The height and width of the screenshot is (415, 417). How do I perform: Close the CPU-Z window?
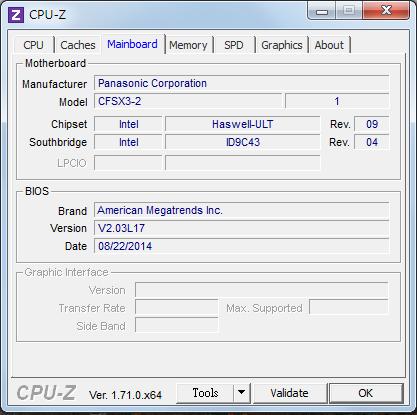(386, 11)
